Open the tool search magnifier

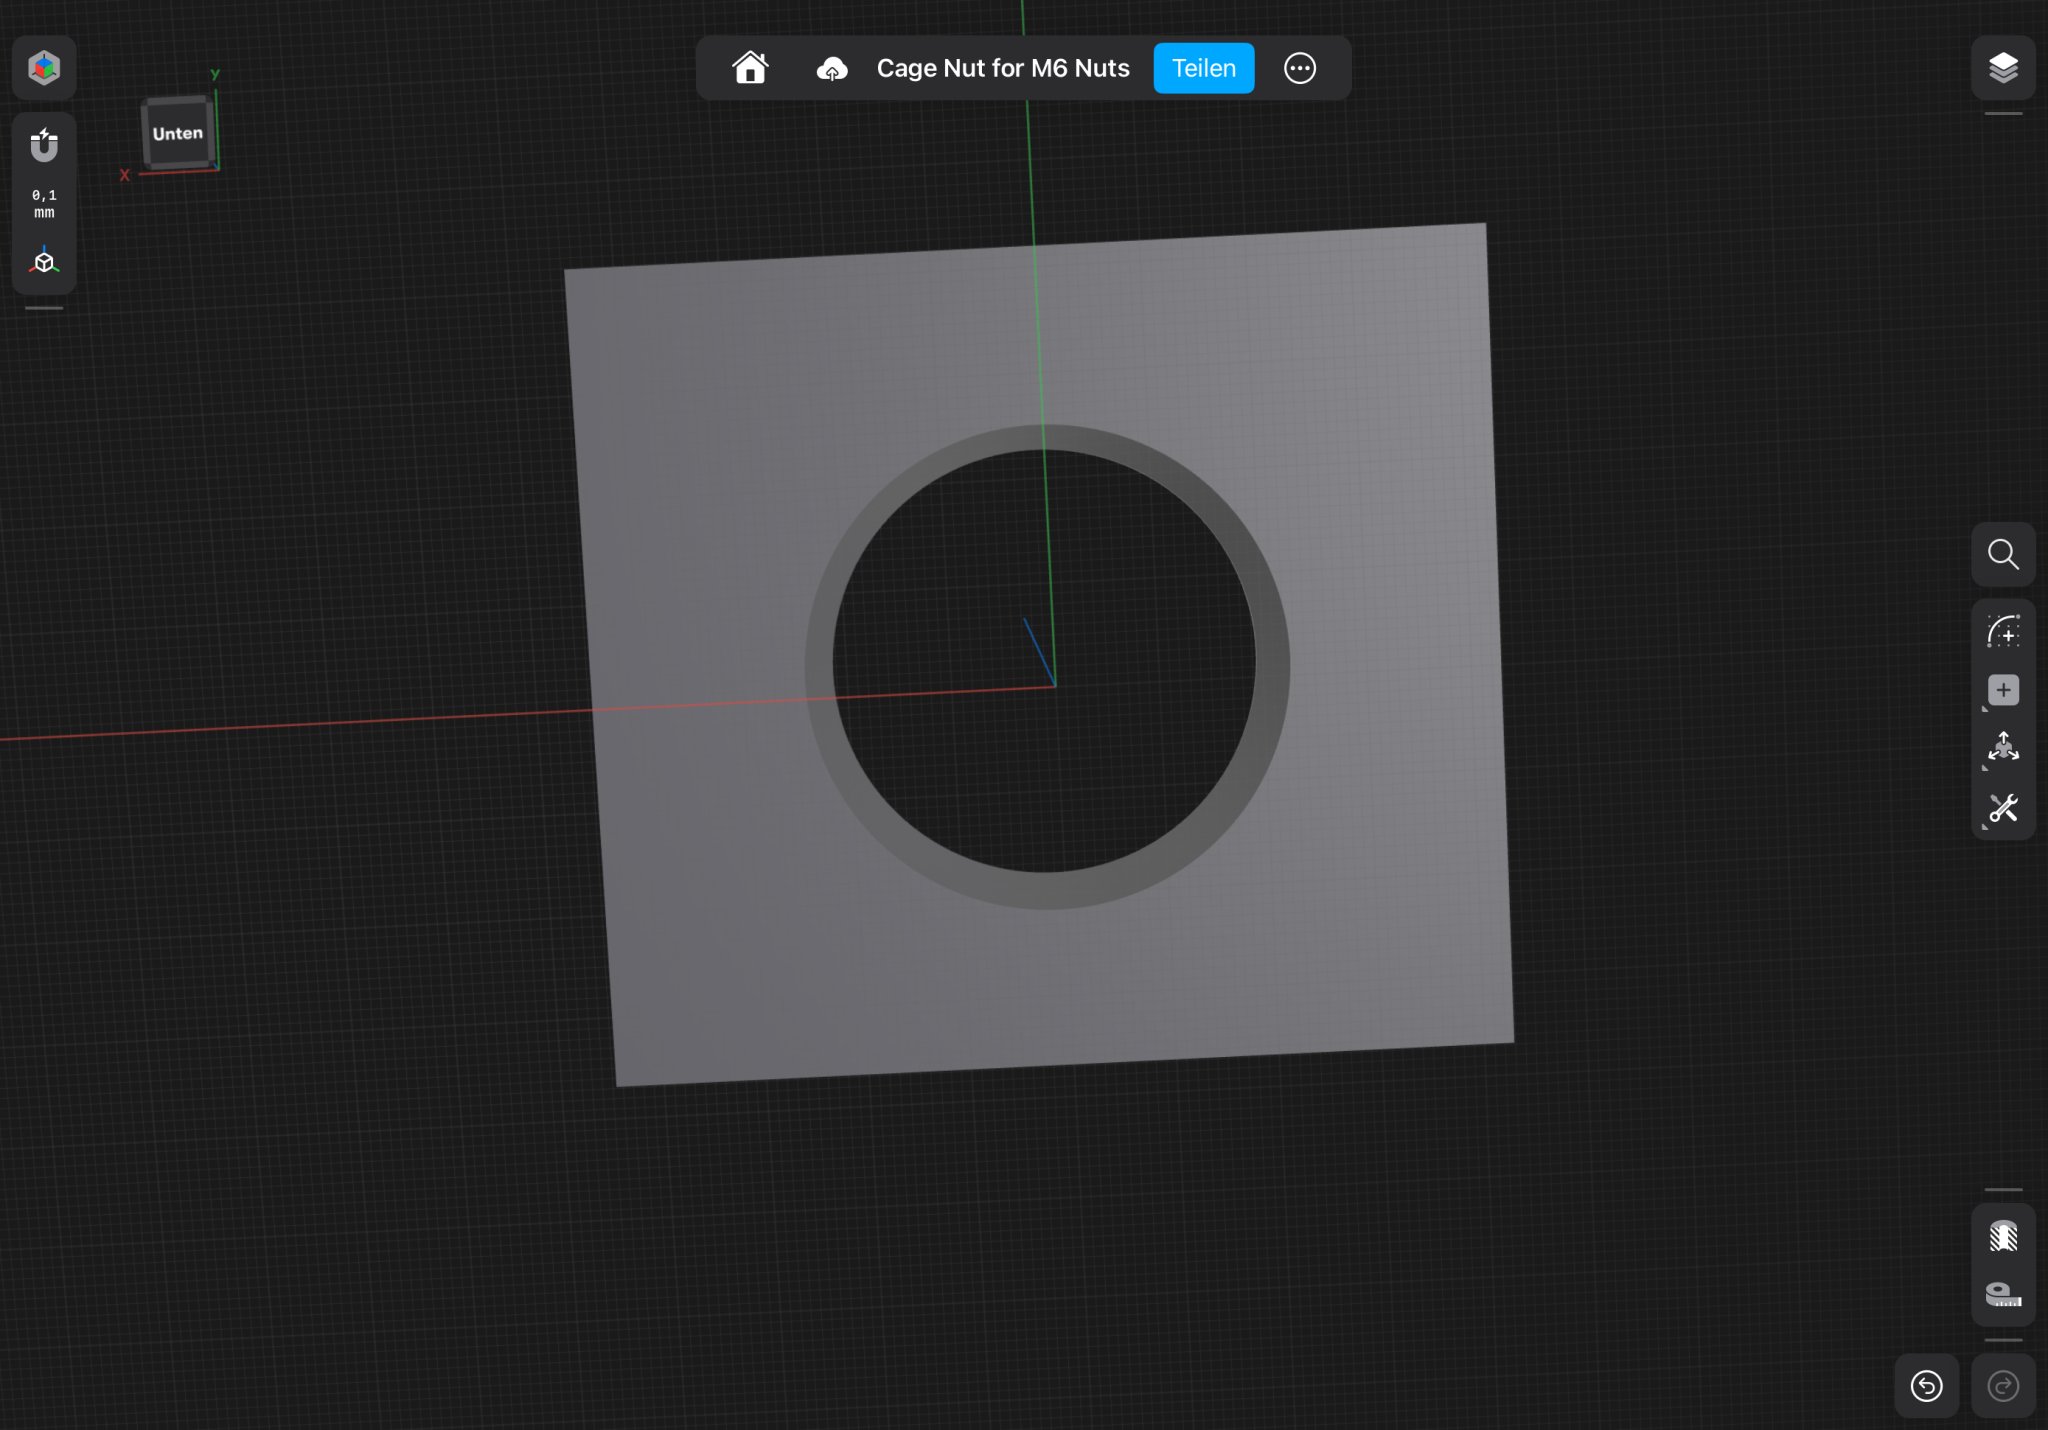click(x=2003, y=554)
